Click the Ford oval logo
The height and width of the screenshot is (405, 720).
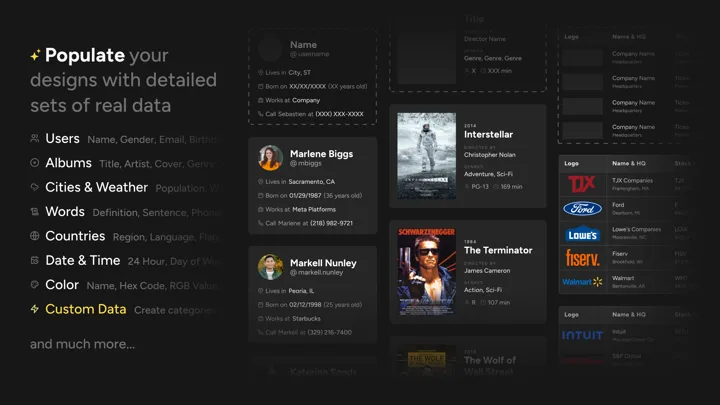click(582, 208)
